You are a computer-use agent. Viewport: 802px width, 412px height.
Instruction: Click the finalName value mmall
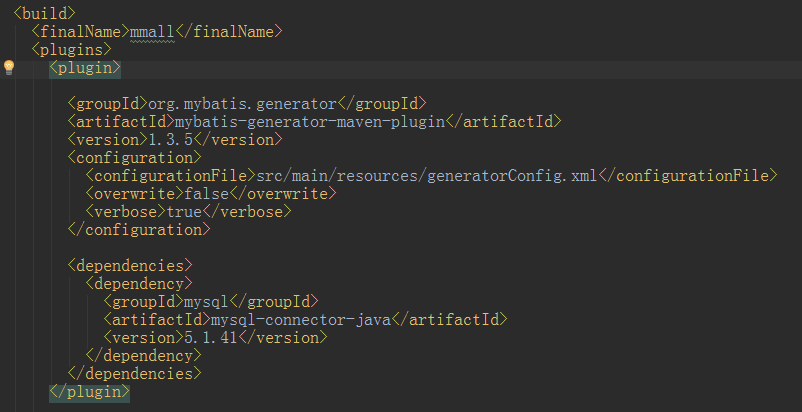pyautogui.click(x=152, y=32)
